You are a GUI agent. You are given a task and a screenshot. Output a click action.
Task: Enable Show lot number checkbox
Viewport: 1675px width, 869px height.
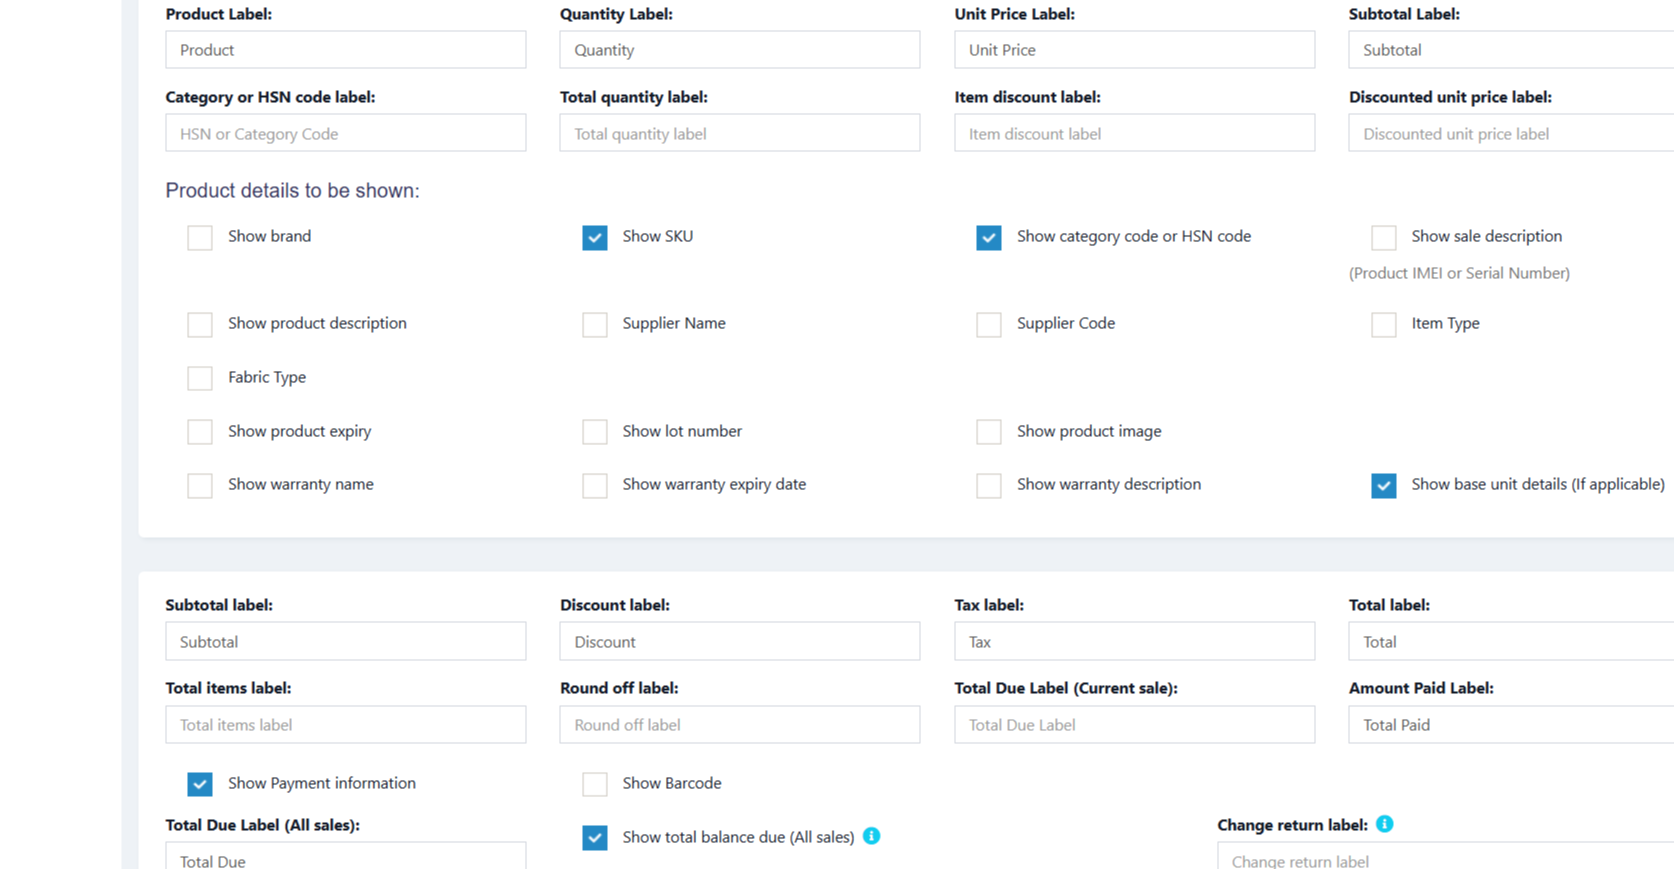595,432
